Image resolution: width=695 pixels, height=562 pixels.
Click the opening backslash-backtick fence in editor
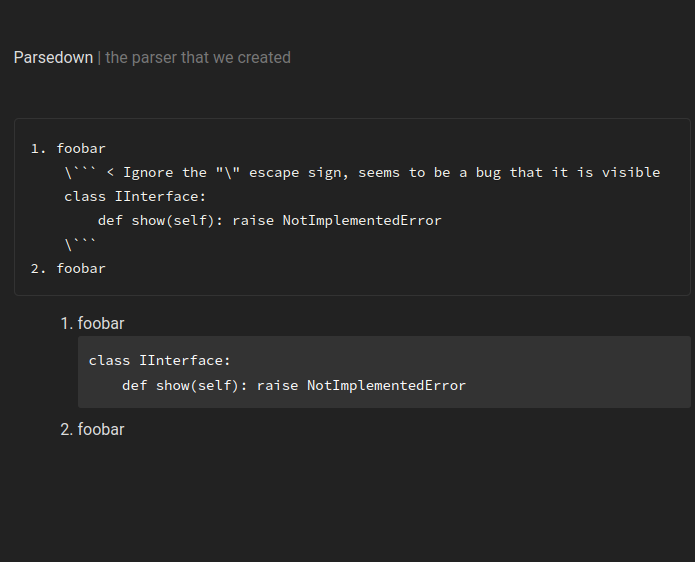(80, 173)
